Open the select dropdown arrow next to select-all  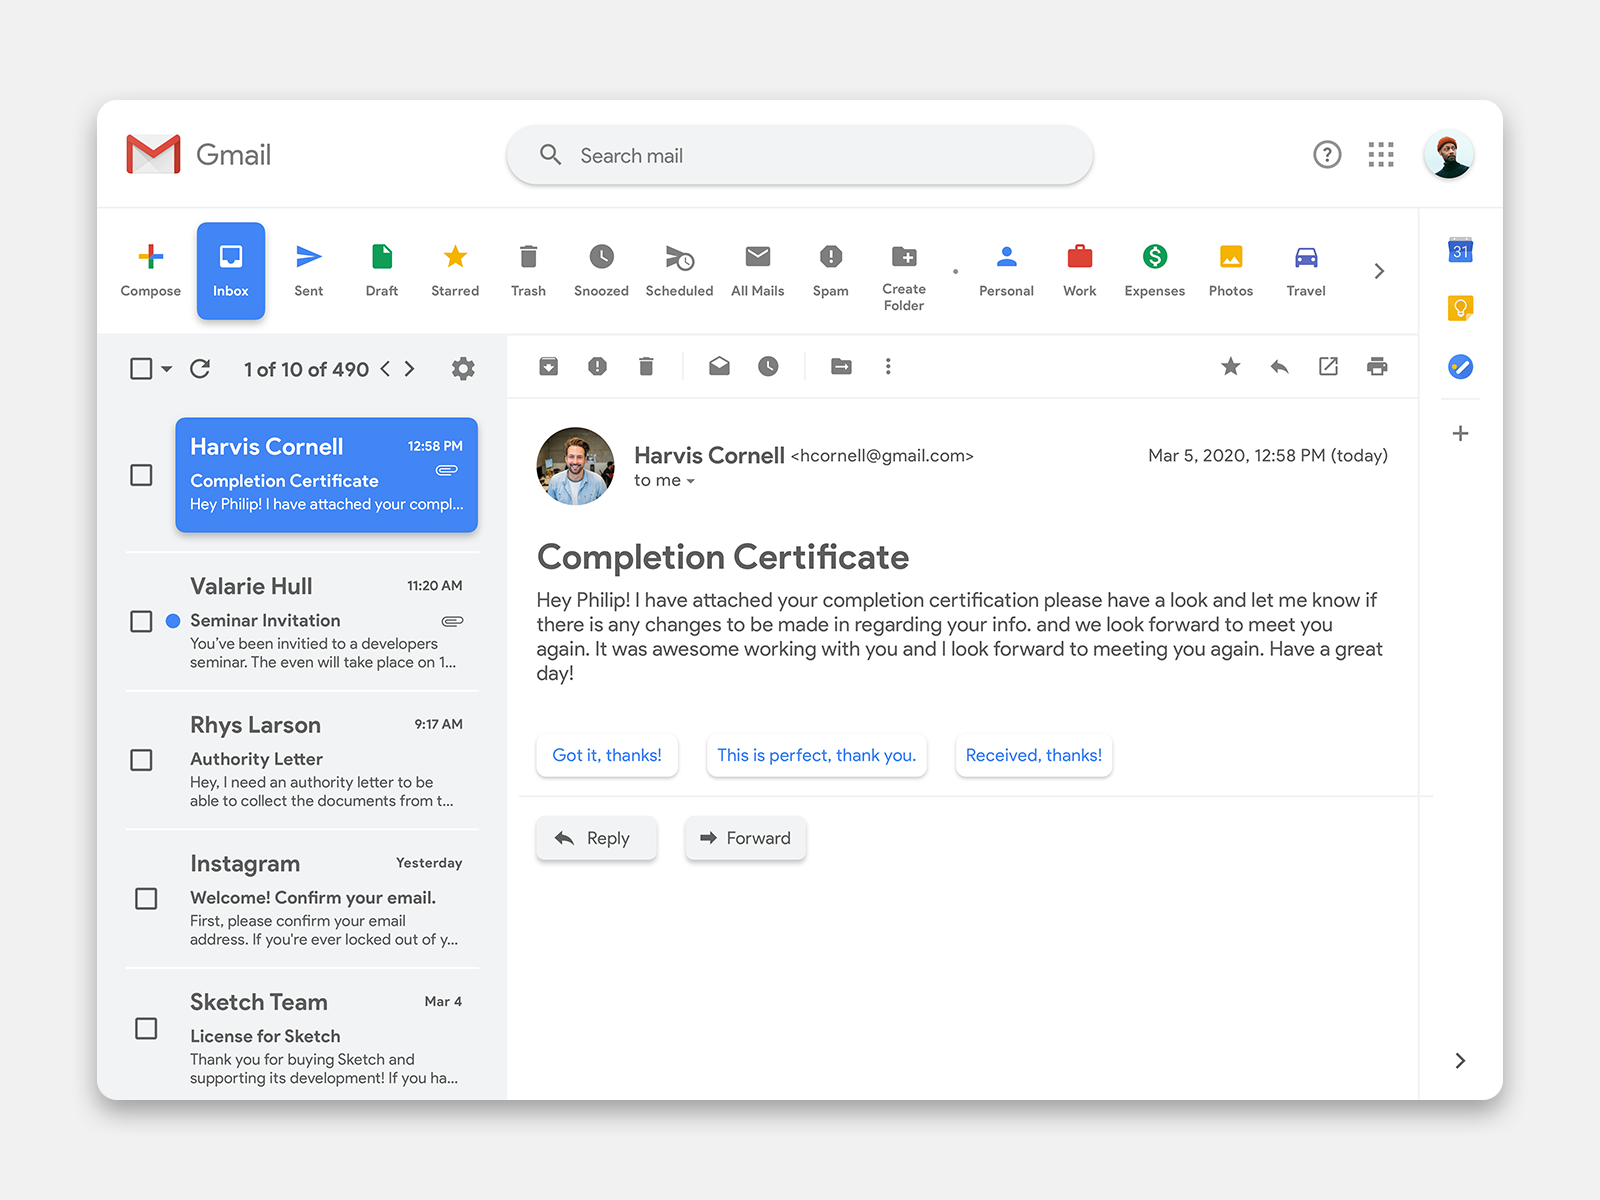click(x=166, y=369)
